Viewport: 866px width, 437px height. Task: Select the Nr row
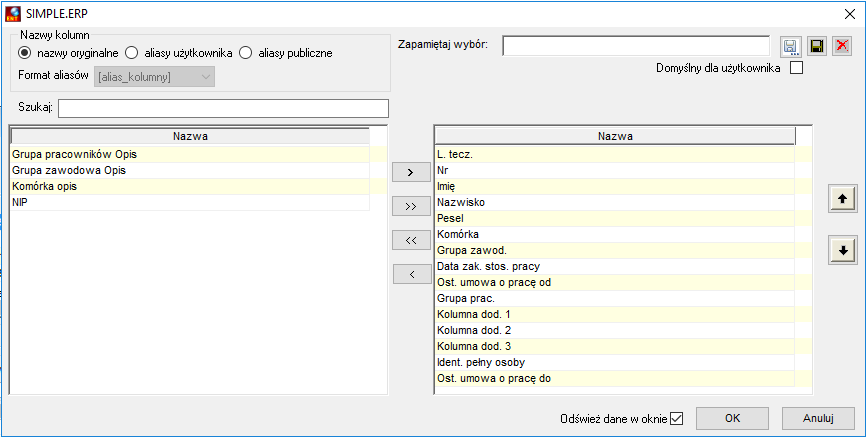(x=615, y=171)
